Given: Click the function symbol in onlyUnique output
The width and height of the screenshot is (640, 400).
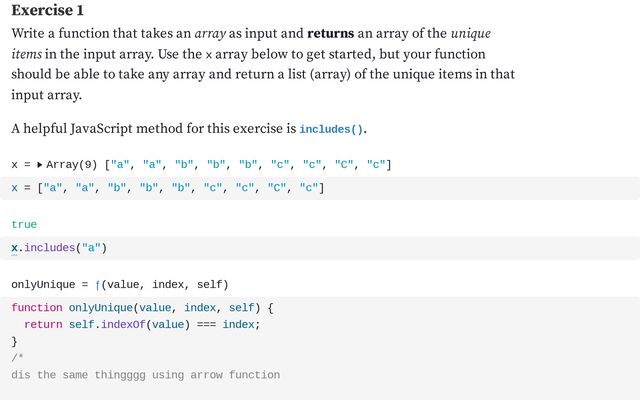Looking at the screenshot, I should [x=97, y=284].
